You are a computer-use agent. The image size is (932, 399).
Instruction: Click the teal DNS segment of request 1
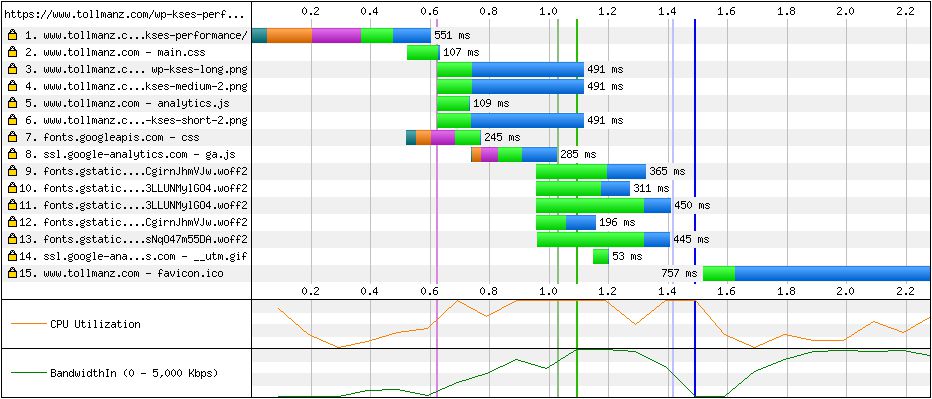260,36
